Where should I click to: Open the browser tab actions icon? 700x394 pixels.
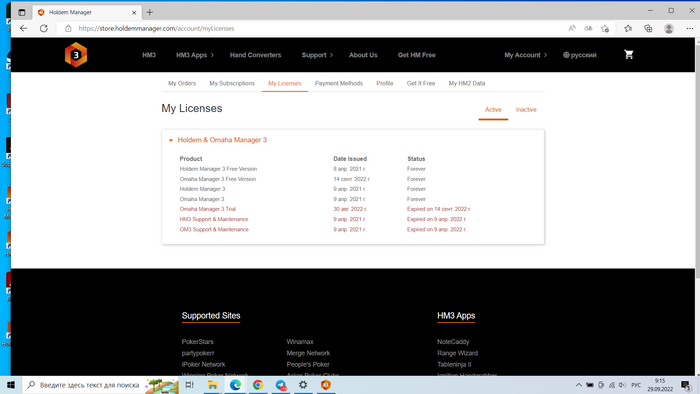coord(21,12)
